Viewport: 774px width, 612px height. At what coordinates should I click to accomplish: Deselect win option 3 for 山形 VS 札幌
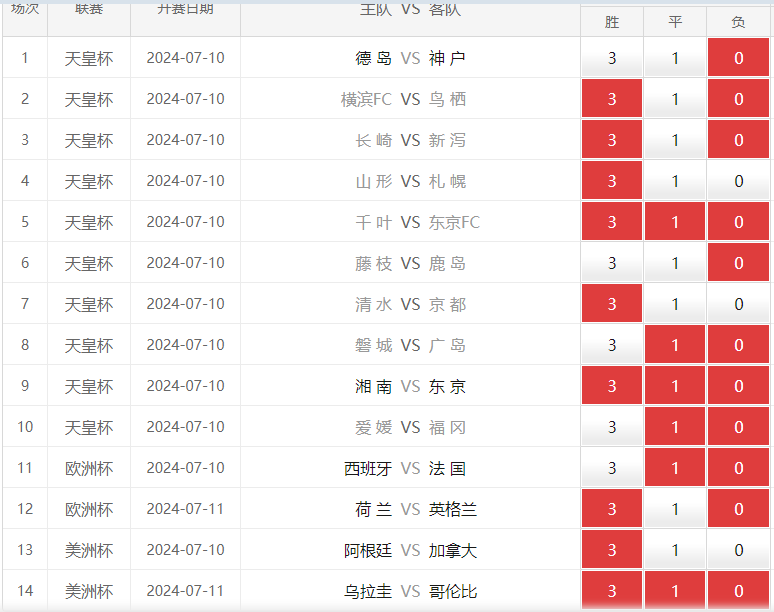pos(612,181)
